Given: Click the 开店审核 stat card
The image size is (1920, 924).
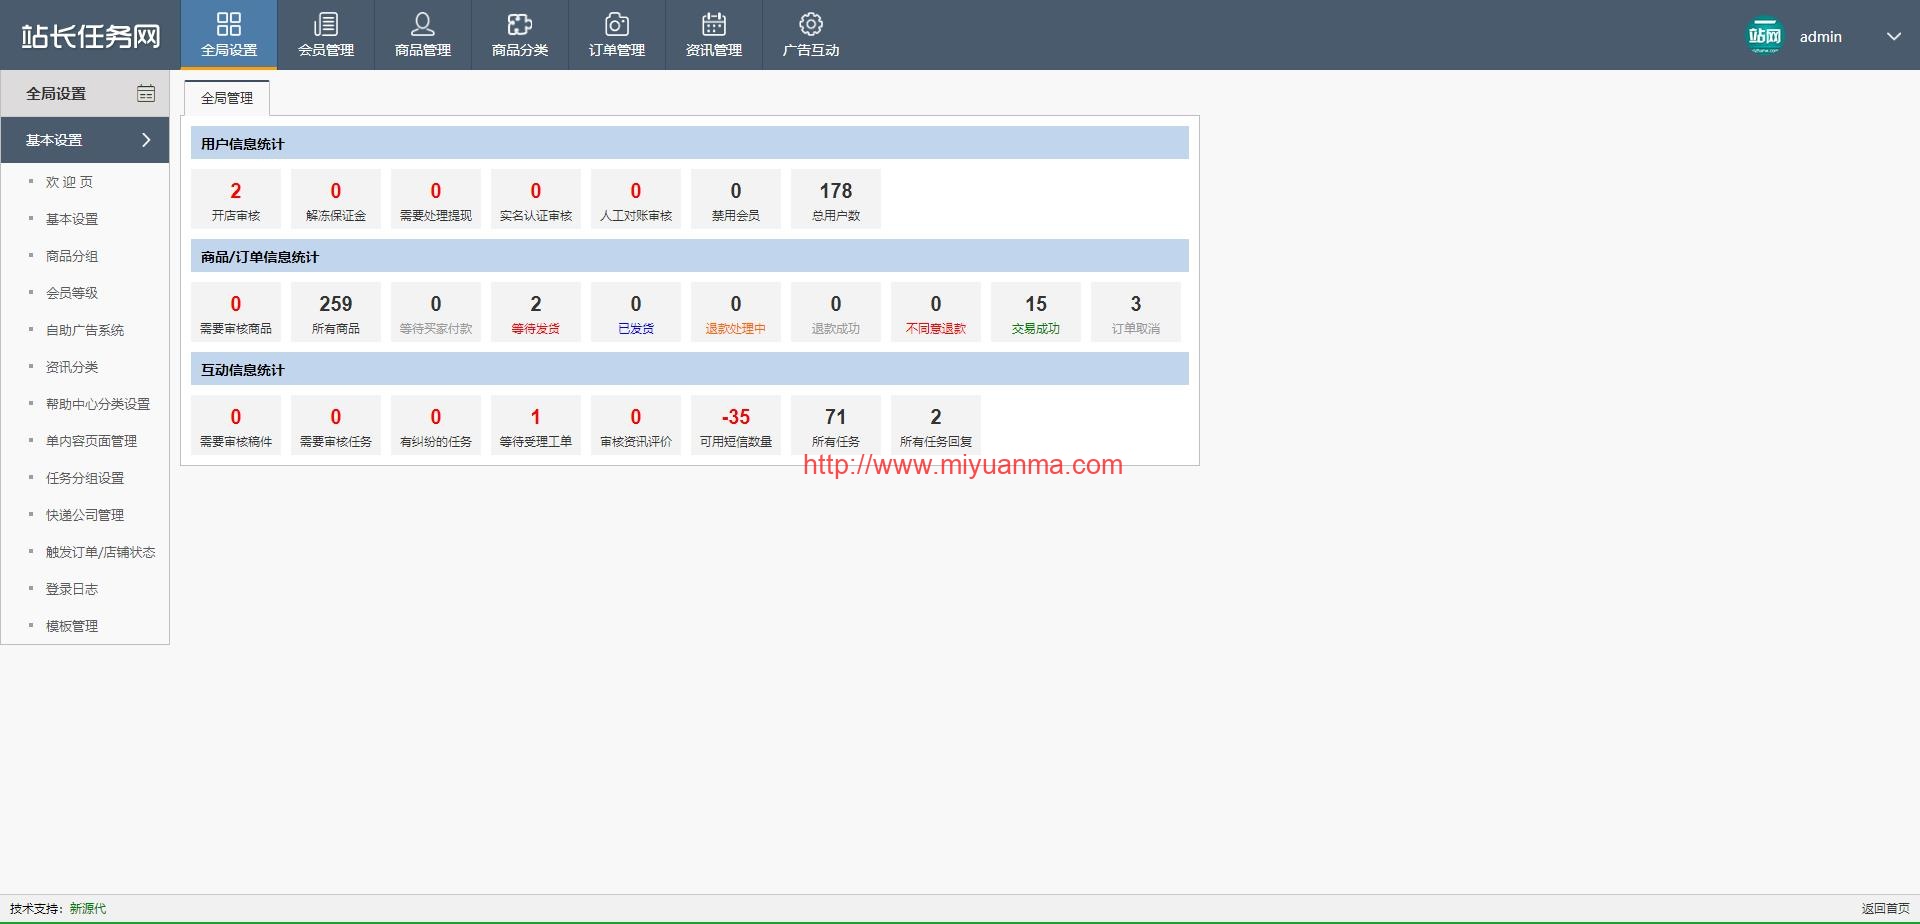Looking at the screenshot, I should pos(236,199).
